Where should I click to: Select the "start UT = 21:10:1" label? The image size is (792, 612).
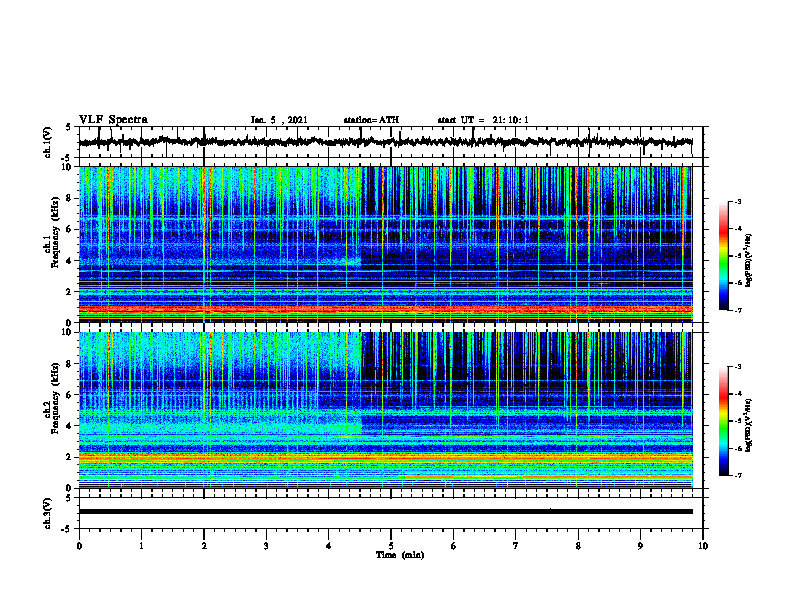coord(483,120)
